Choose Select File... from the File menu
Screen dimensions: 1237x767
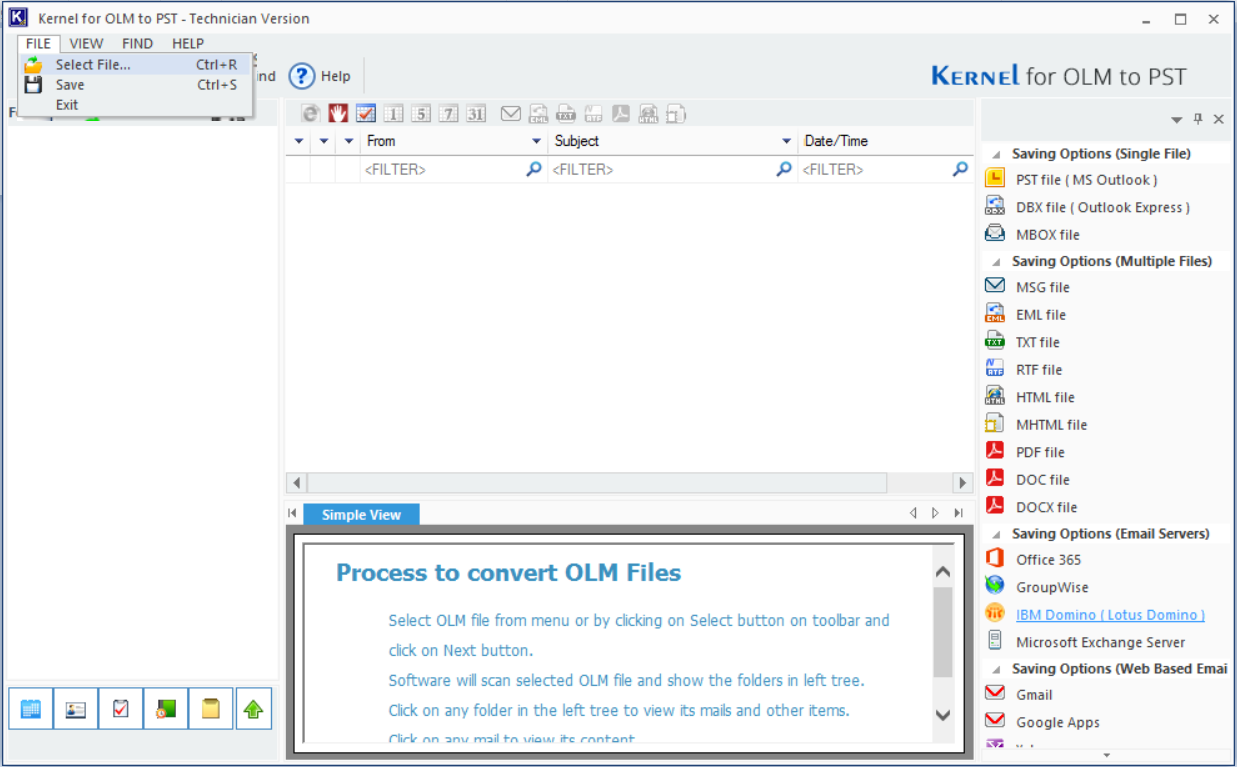point(135,65)
